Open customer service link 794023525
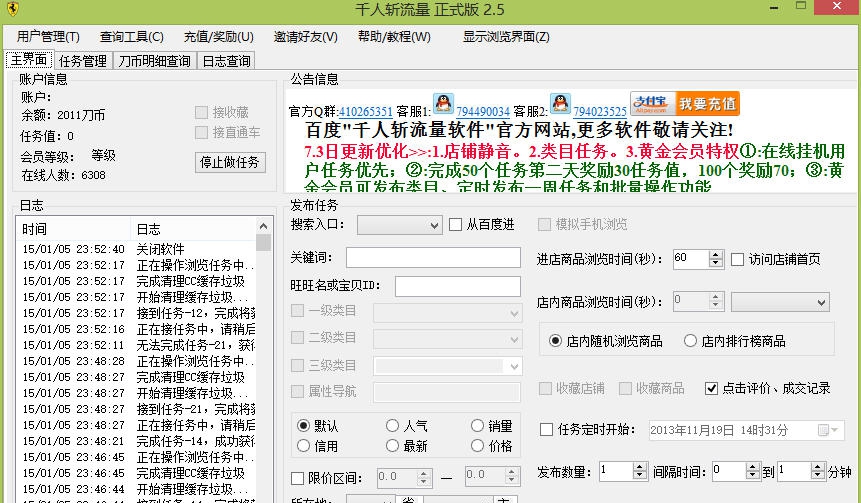 coord(600,112)
